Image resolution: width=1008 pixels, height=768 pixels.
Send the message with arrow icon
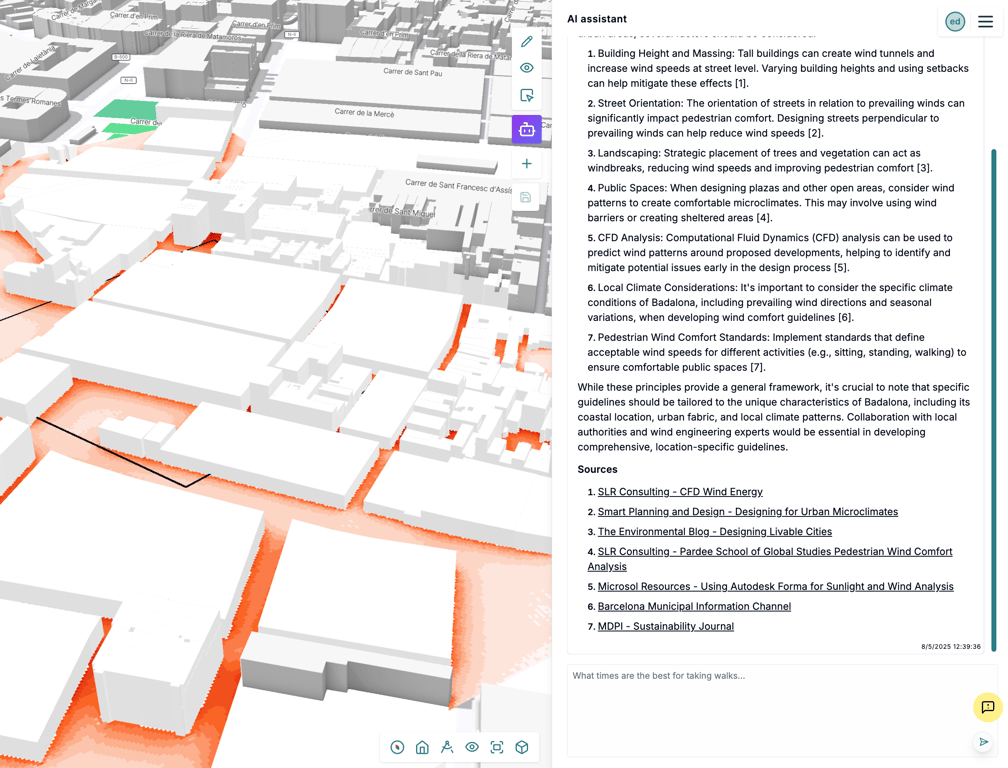(x=984, y=742)
